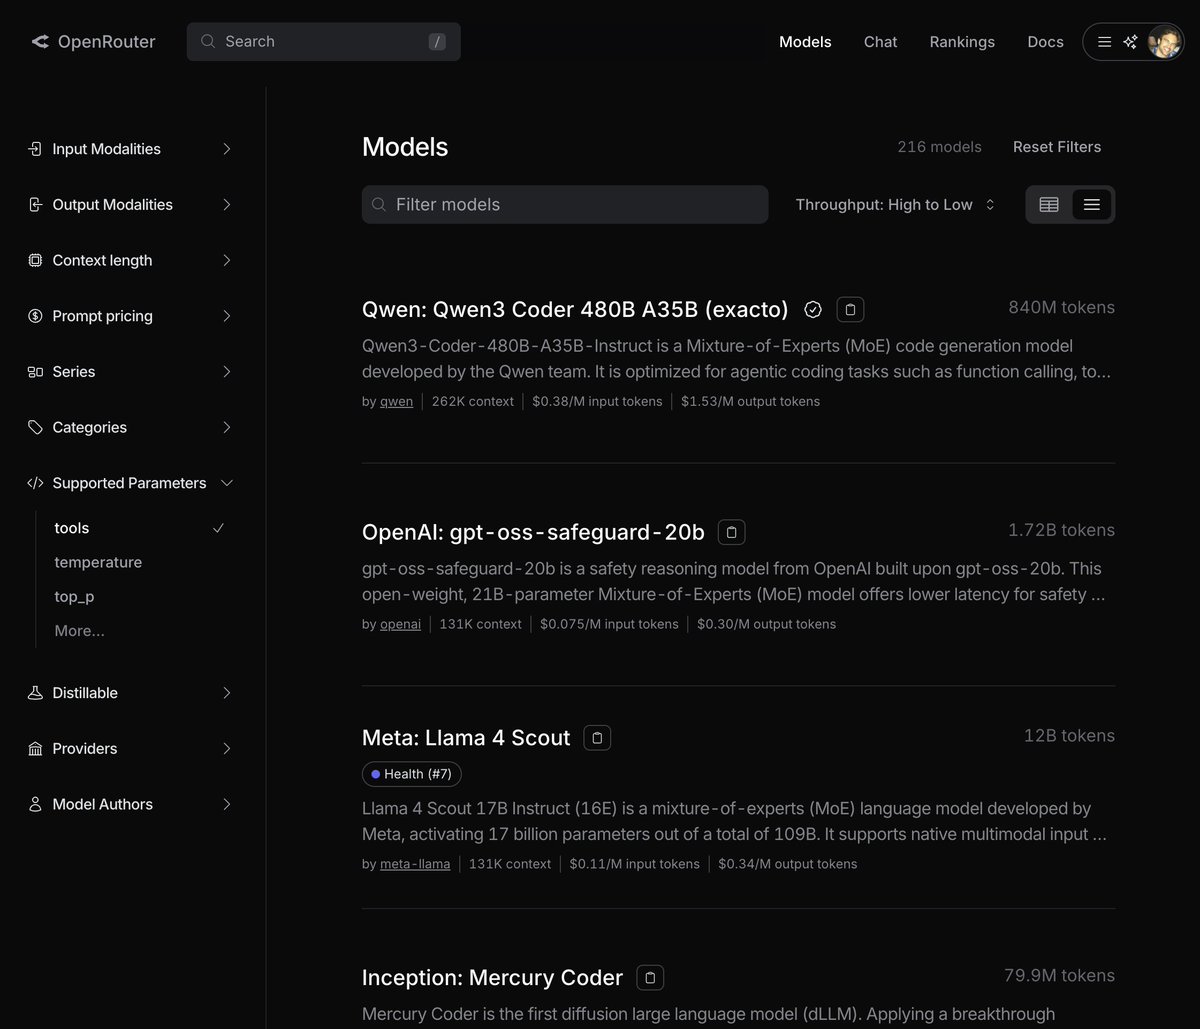Click the 840M tokens label

[x=1061, y=308]
